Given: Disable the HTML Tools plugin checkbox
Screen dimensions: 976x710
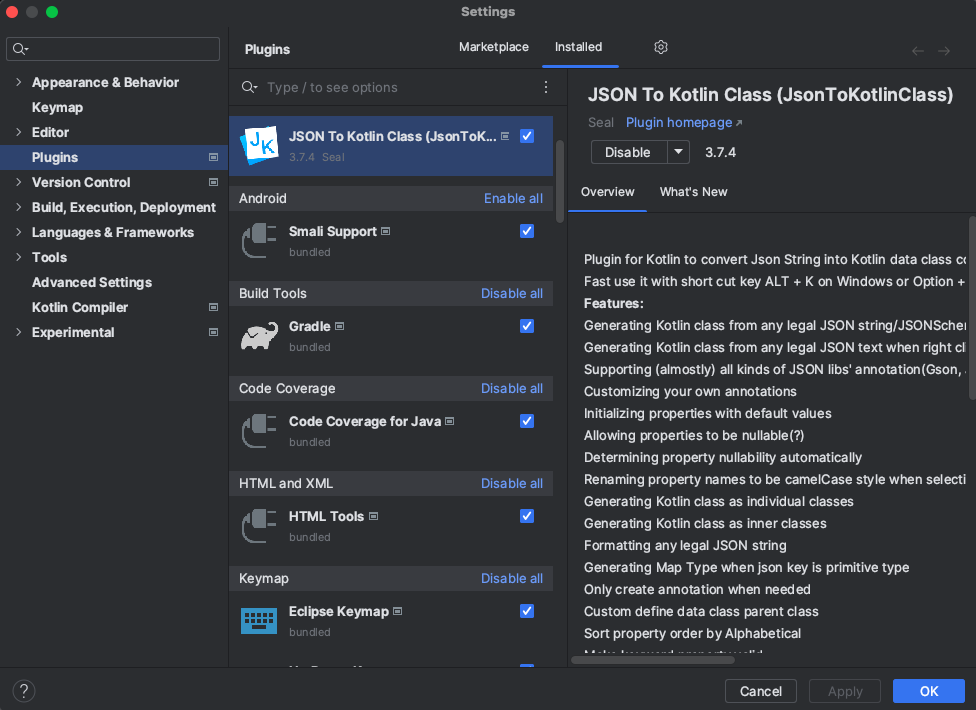Looking at the screenshot, I should 527,516.
